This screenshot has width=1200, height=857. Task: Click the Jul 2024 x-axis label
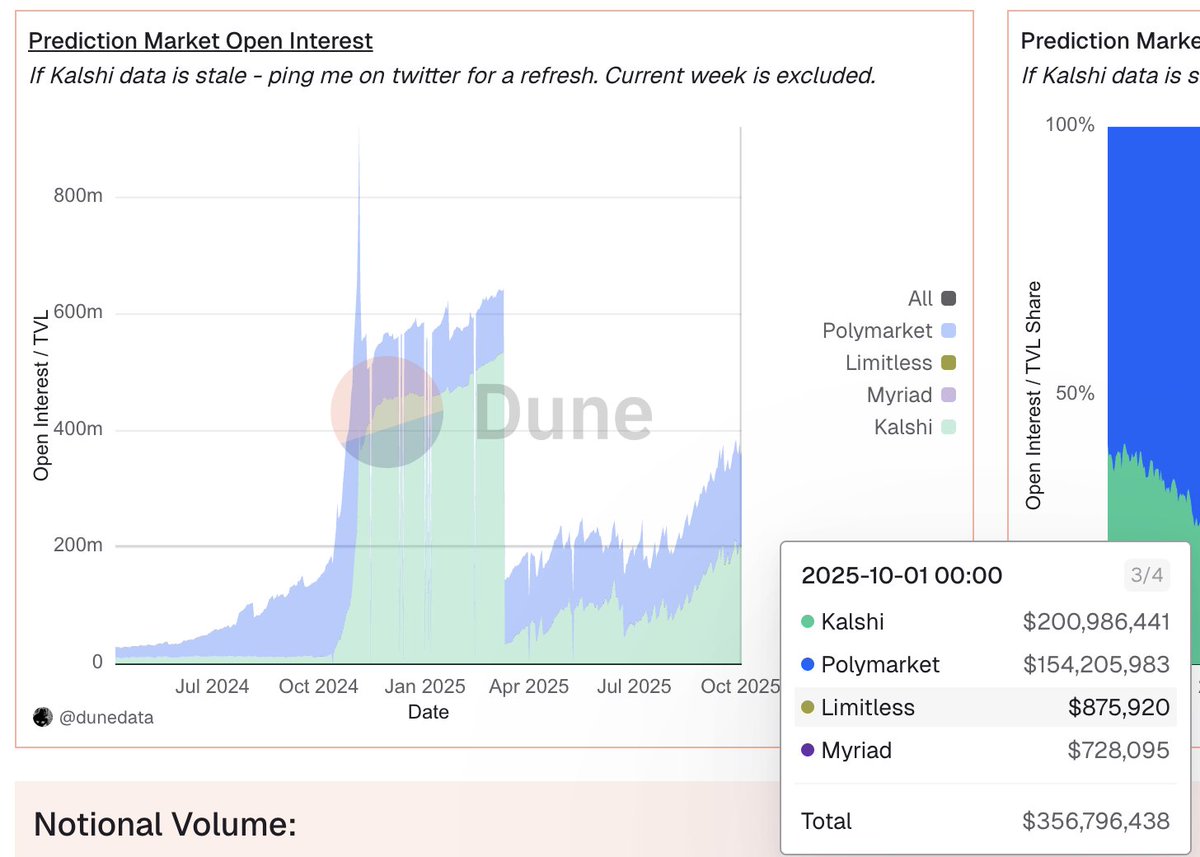[x=212, y=686]
